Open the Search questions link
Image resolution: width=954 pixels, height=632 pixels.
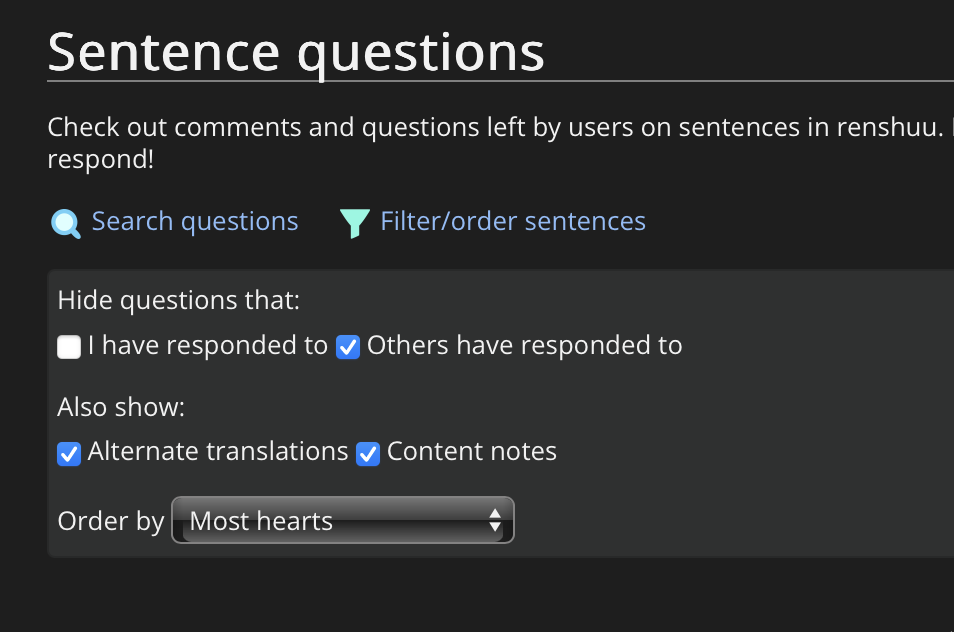tap(195, 221)
